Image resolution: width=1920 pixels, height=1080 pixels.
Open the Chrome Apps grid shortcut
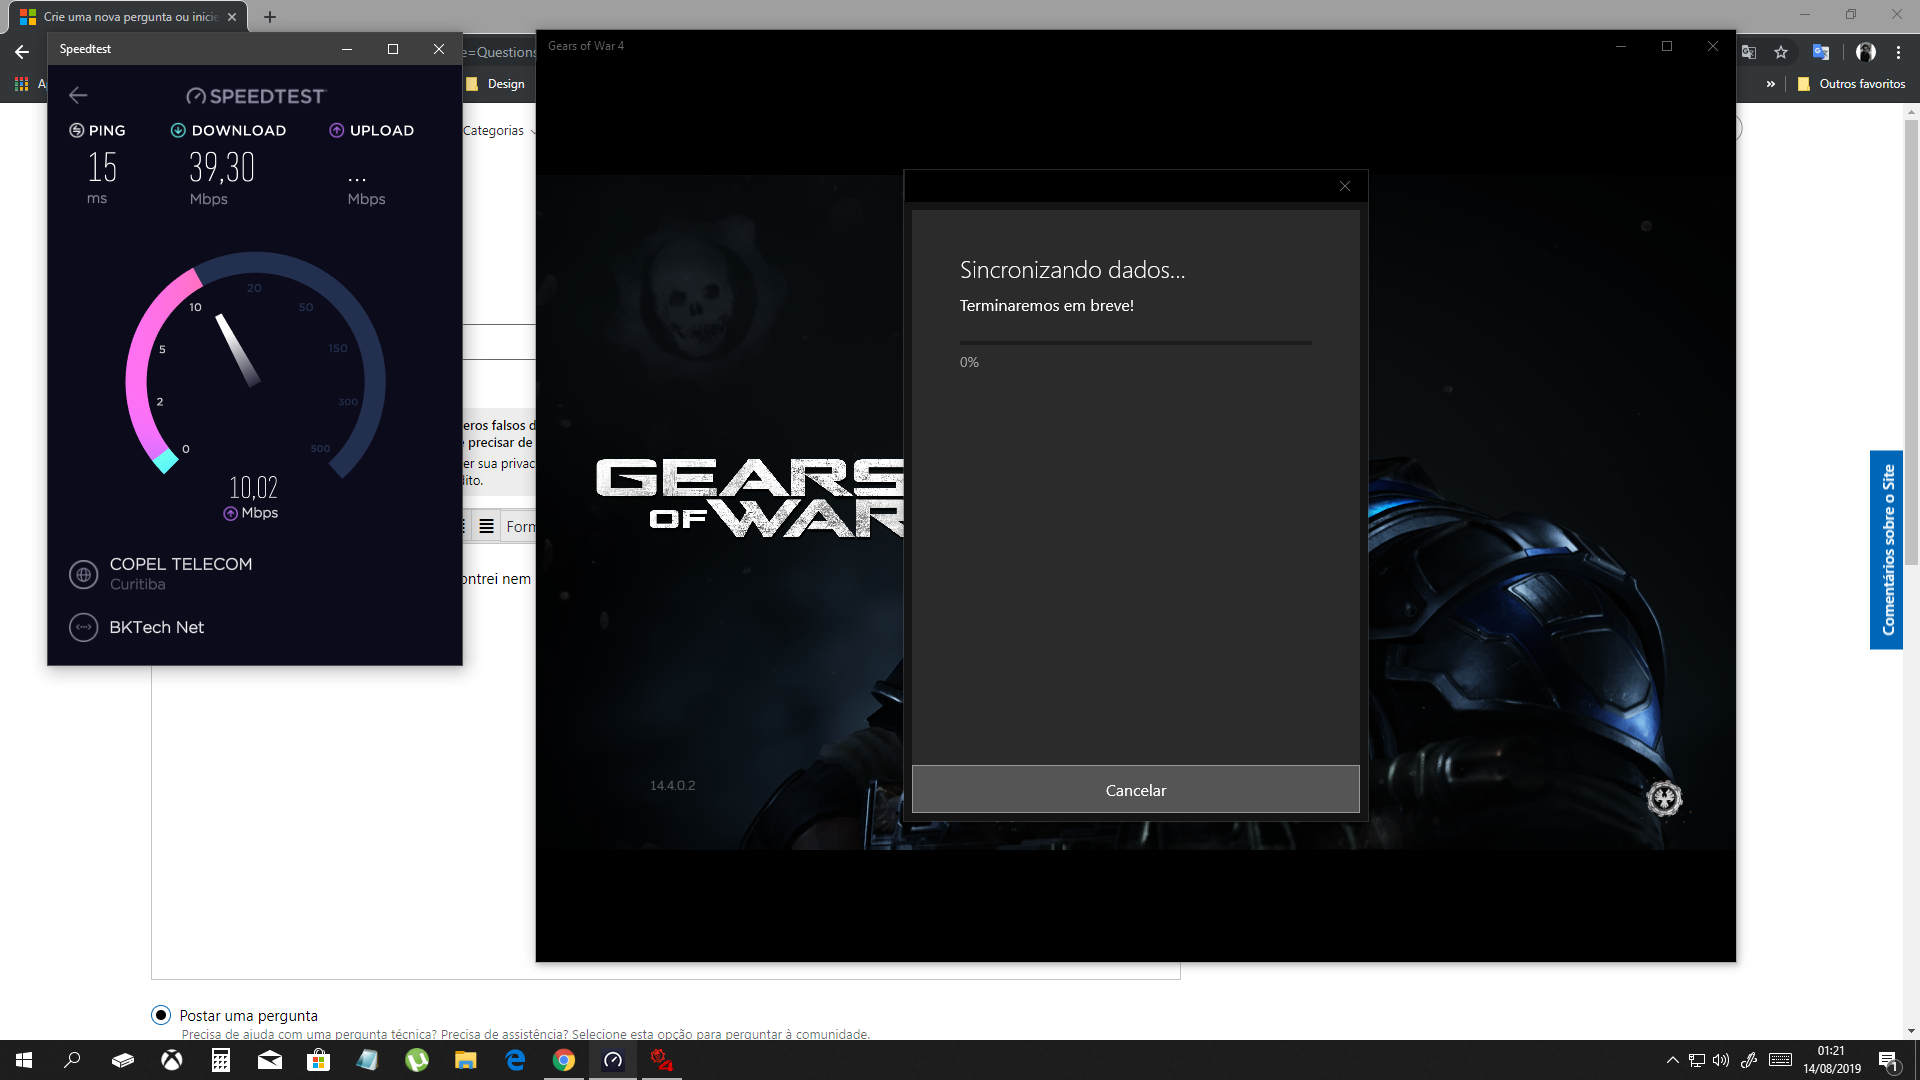click(x=21, y=84)
